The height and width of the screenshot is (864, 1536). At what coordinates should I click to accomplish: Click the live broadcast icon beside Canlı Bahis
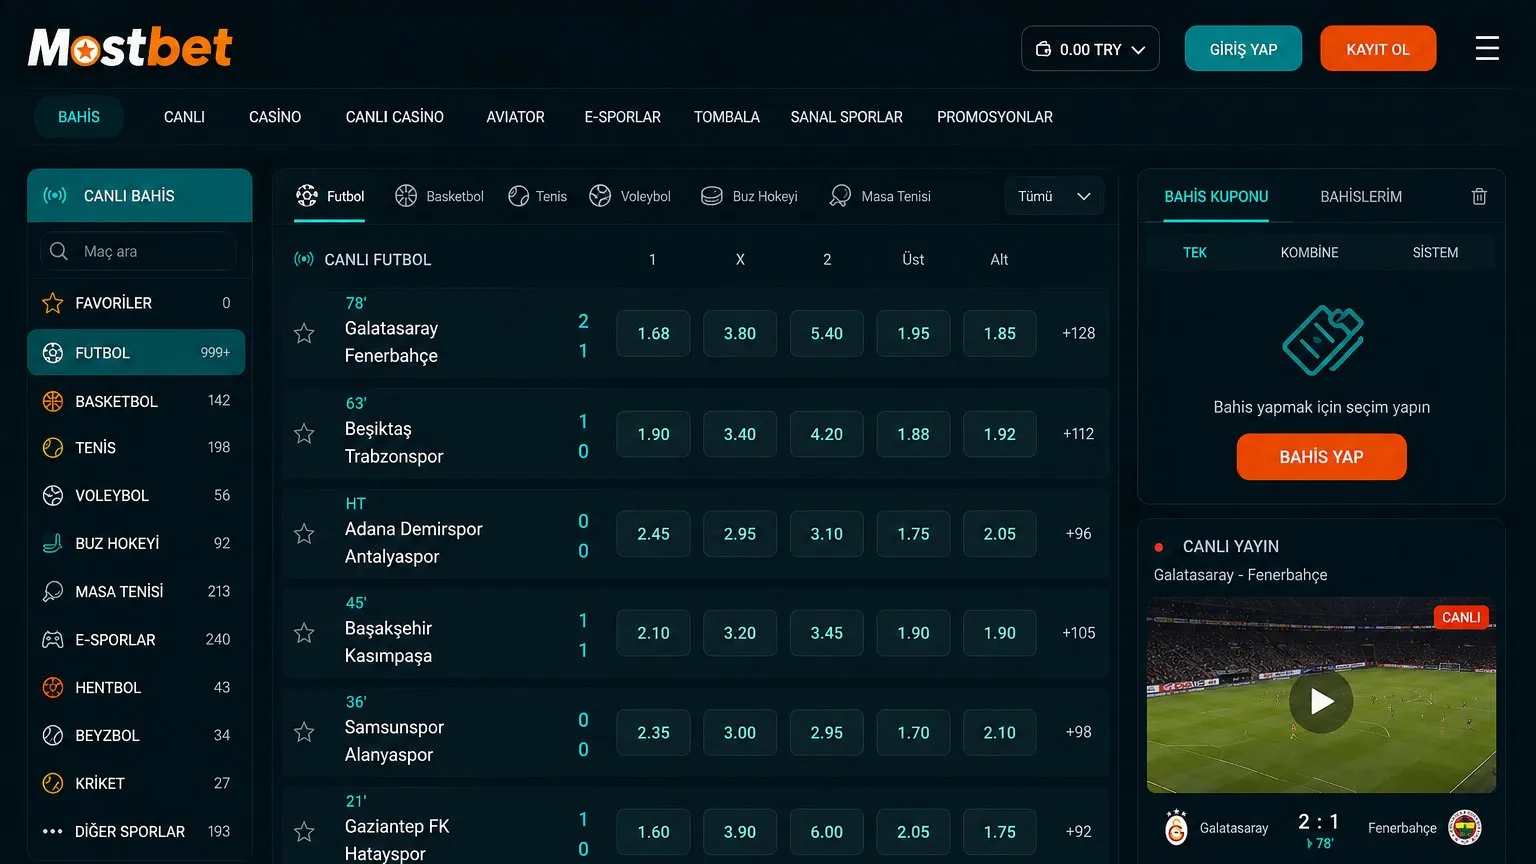pyautogui.click(x=55, y=195)
